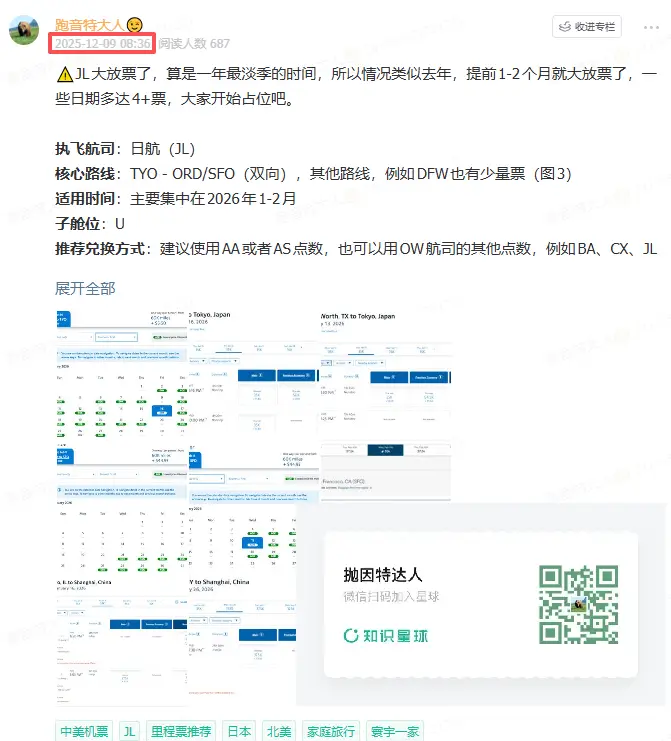Open the second-row left calendar thumbnail
Screen dimensions: 671x741
(x=122, y=508)
